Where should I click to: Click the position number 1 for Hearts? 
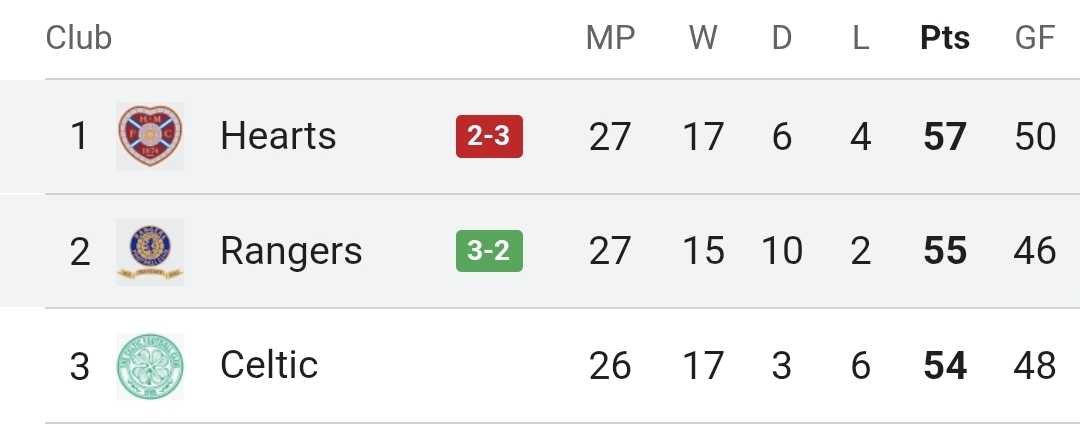pyautogui.click(x=79, y=136)
